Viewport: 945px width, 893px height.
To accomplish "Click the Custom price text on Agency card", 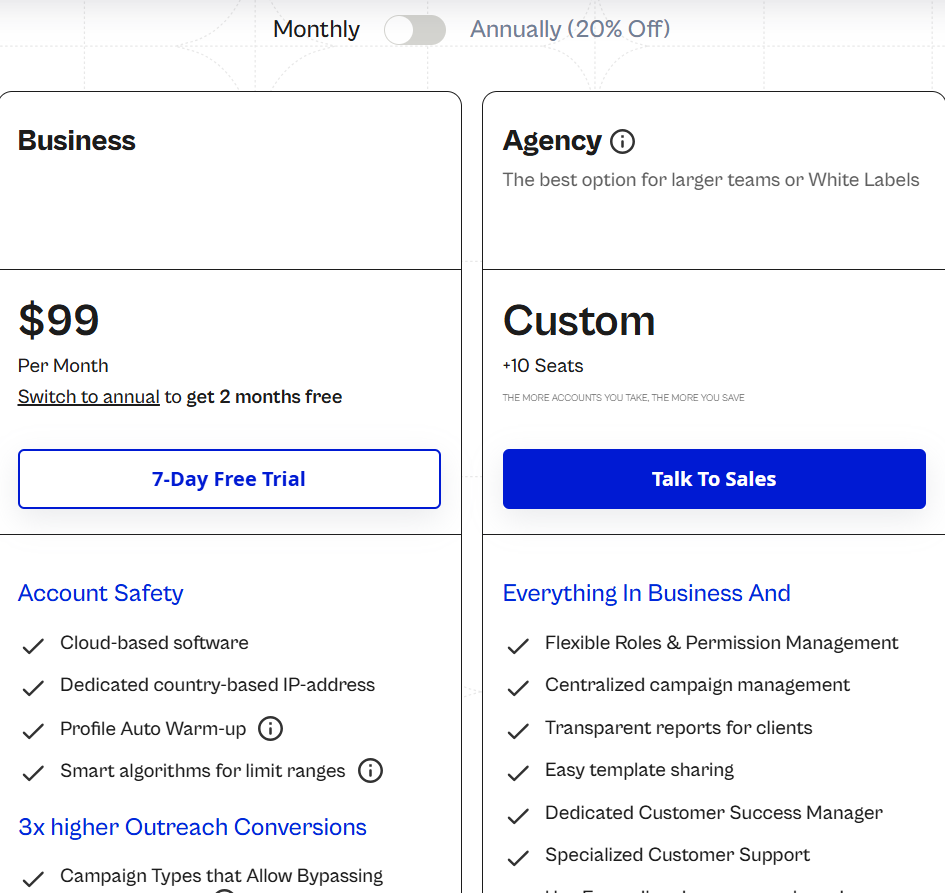I will click(579, 321).
